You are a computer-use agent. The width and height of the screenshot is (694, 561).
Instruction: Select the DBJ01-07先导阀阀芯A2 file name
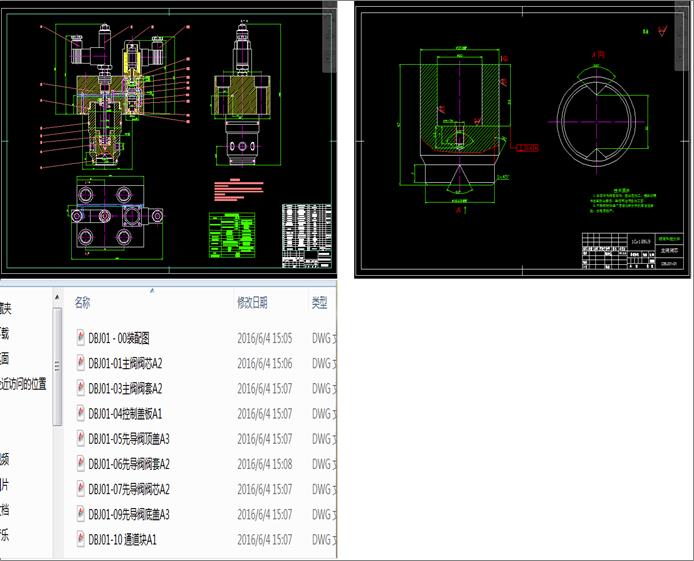point(128,489)
